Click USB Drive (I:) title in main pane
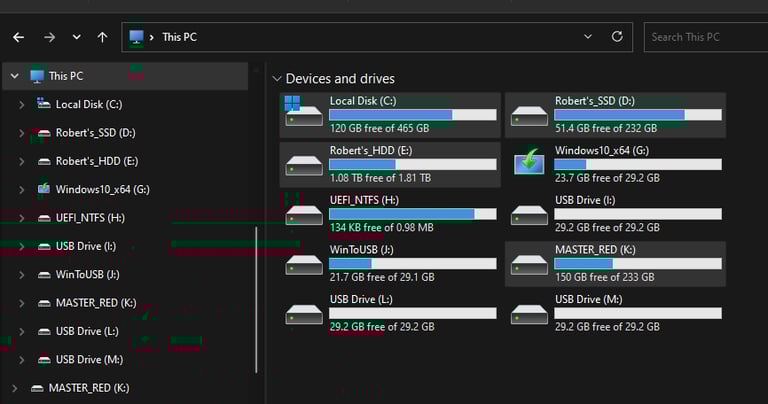 [x=585, y=200]
